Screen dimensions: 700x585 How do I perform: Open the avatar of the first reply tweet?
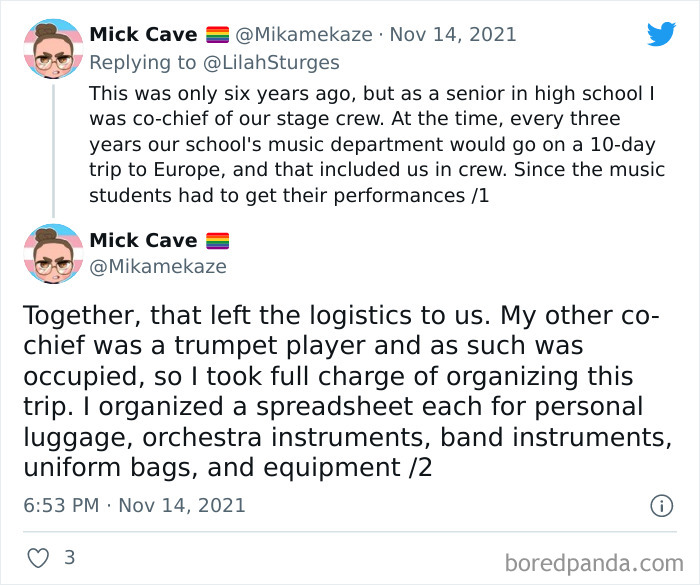[x=52, y=49]
